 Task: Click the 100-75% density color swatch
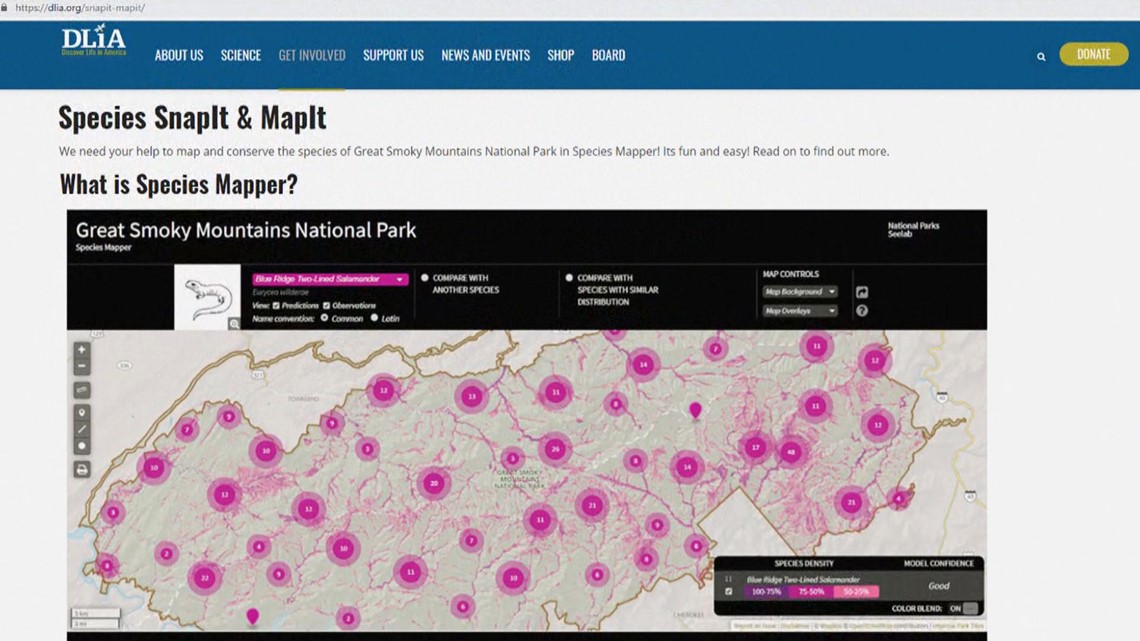click(766, 592)
